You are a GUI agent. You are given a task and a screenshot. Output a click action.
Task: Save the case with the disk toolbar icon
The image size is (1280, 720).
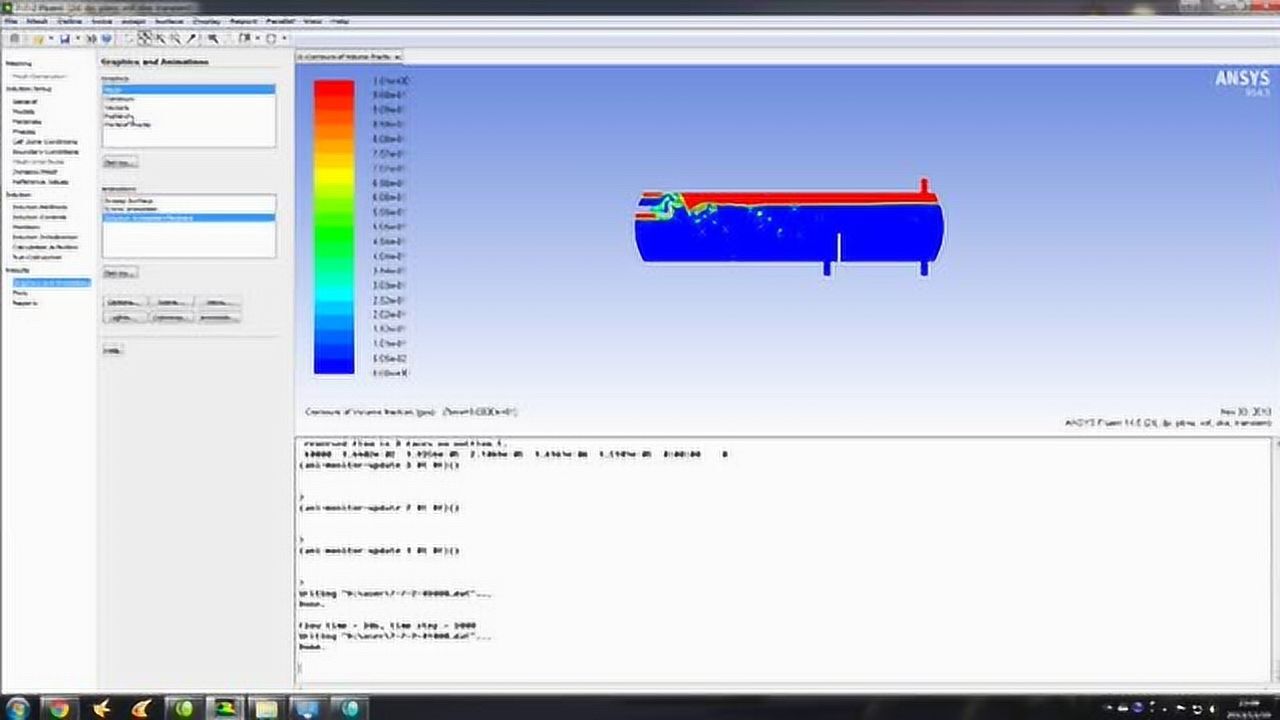(64, 39)
